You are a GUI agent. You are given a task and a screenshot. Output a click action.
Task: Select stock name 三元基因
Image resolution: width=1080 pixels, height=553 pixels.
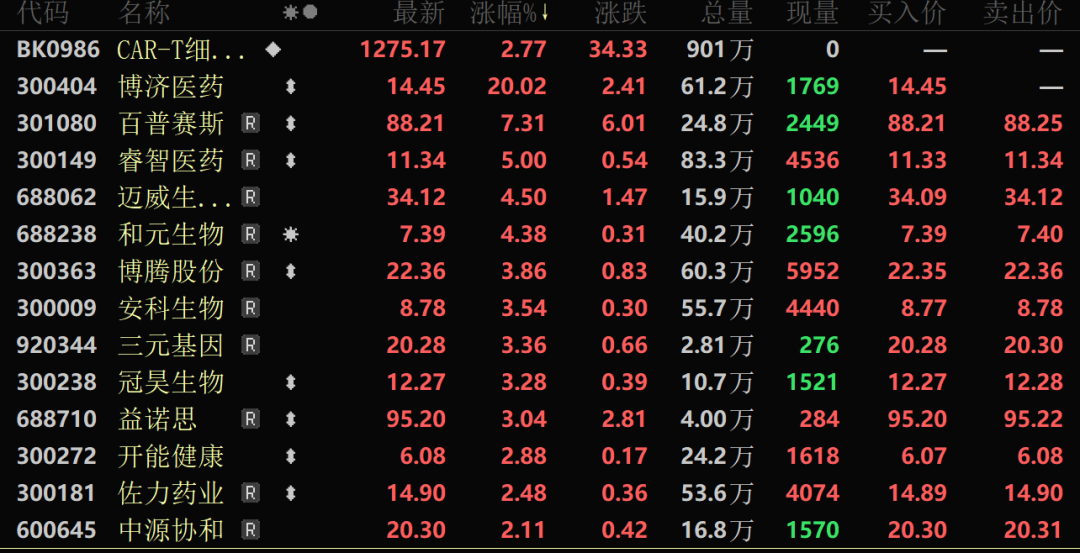coord(171,345)
